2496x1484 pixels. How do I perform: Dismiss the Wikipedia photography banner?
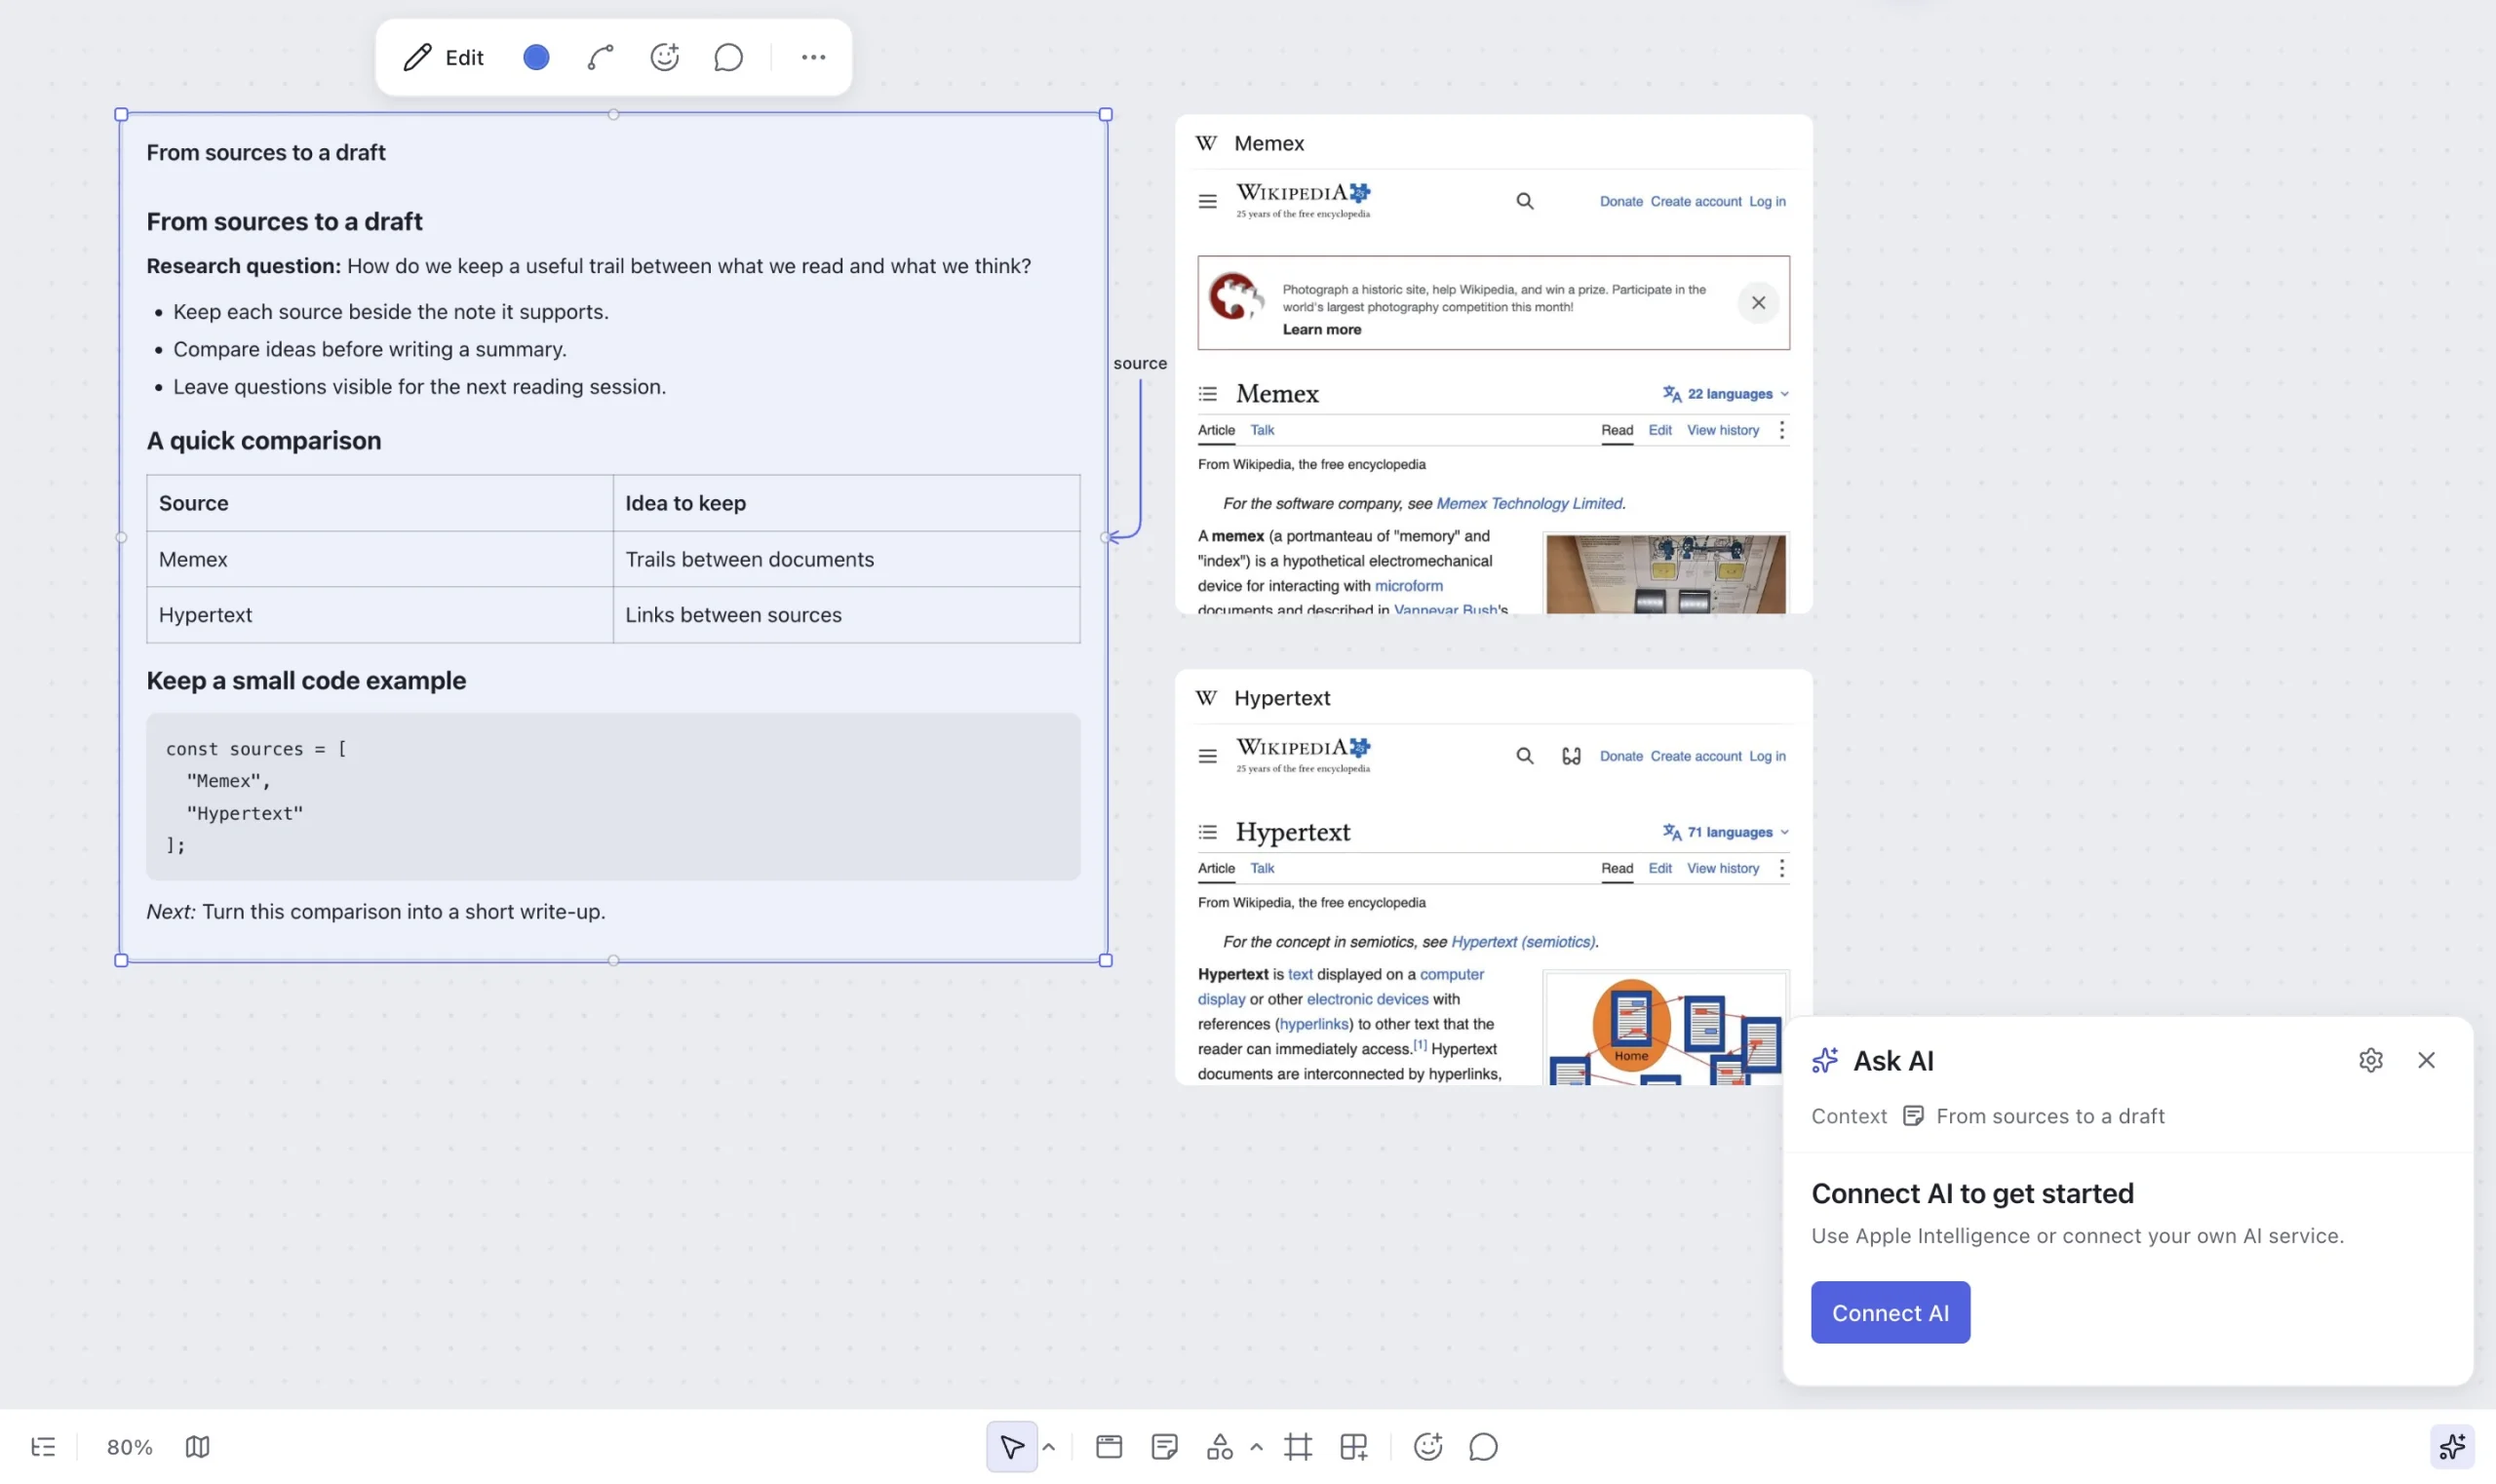[x=1758, y=303]
